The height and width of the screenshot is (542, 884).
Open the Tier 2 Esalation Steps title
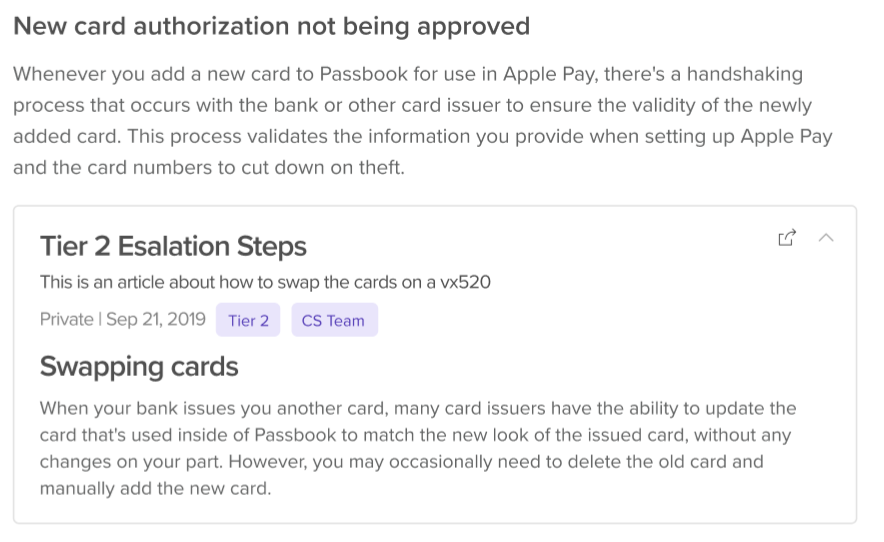[173, 246]
